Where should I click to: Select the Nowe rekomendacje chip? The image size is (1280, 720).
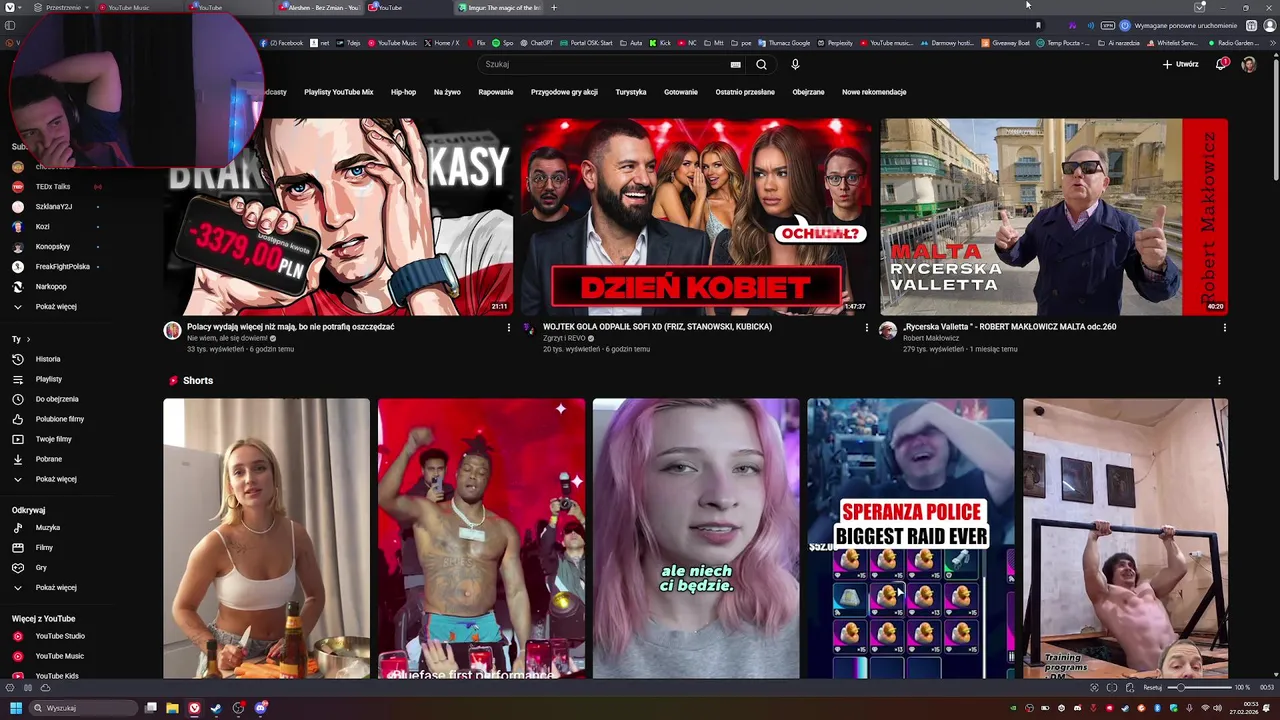(x=874, y=92)
